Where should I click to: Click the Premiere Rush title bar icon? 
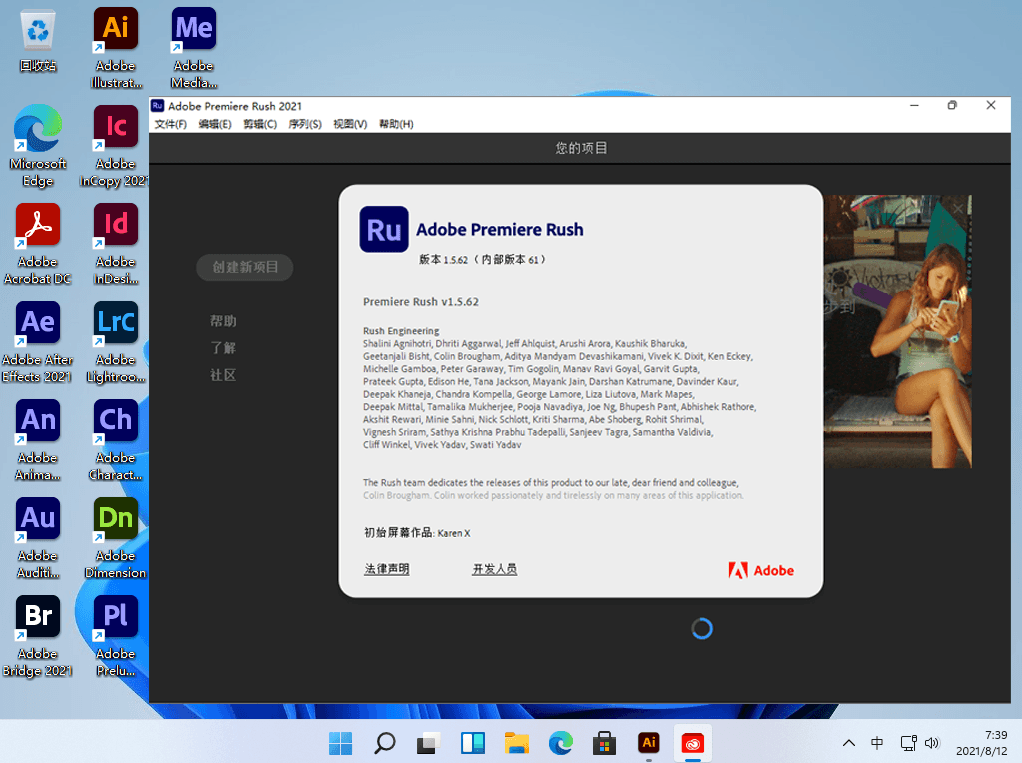tap(157, 106)
